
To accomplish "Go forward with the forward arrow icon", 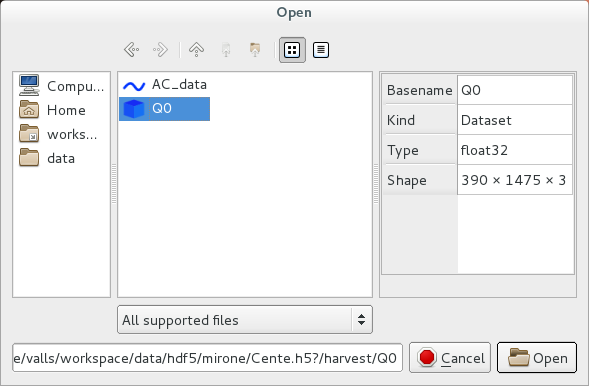I will (160, 50).
